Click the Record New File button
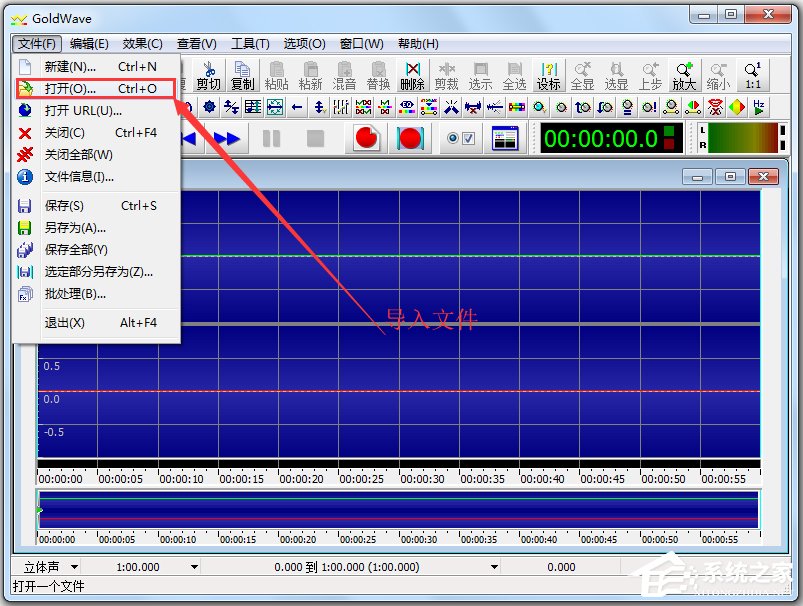This screenshot has height=606, width=803. pos(366,138)
